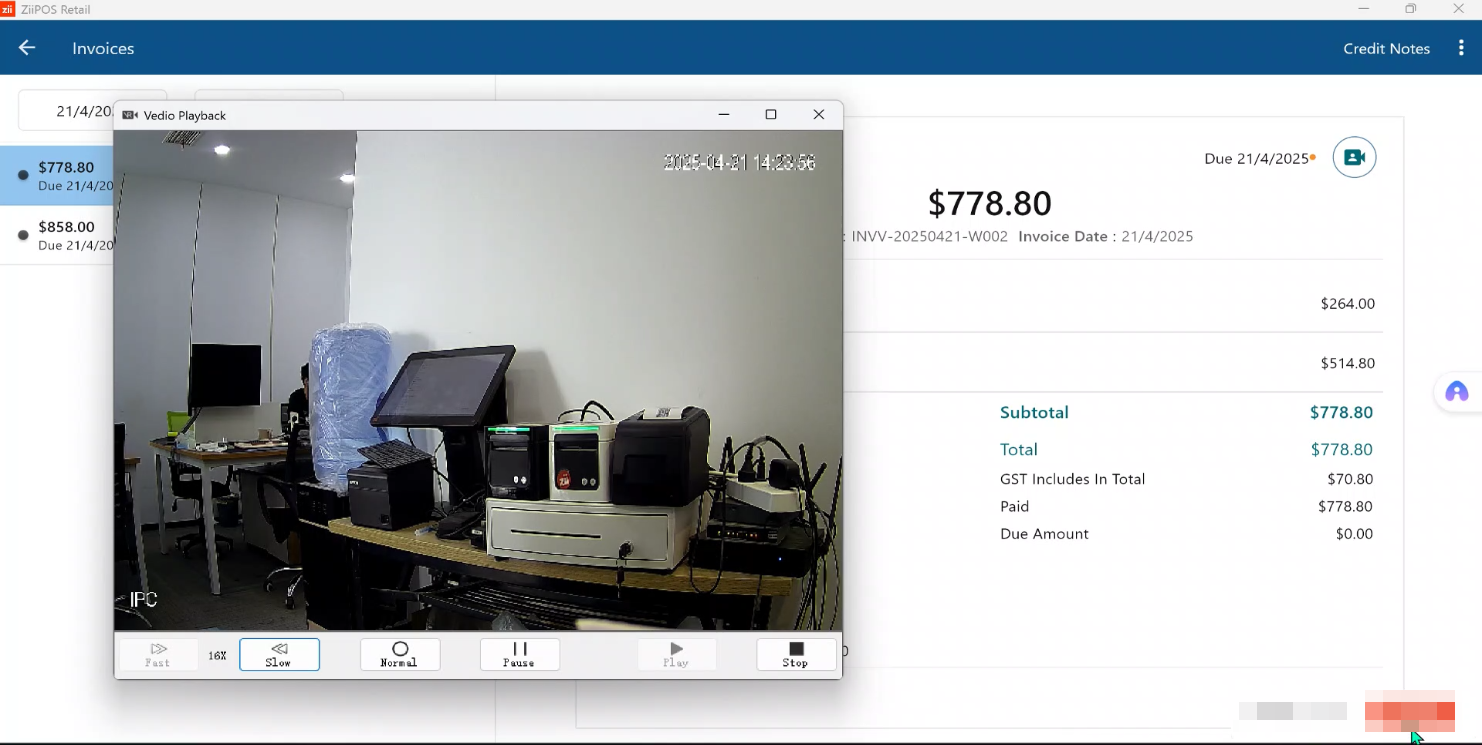Open Credit Notes

tap(1386, 48)
